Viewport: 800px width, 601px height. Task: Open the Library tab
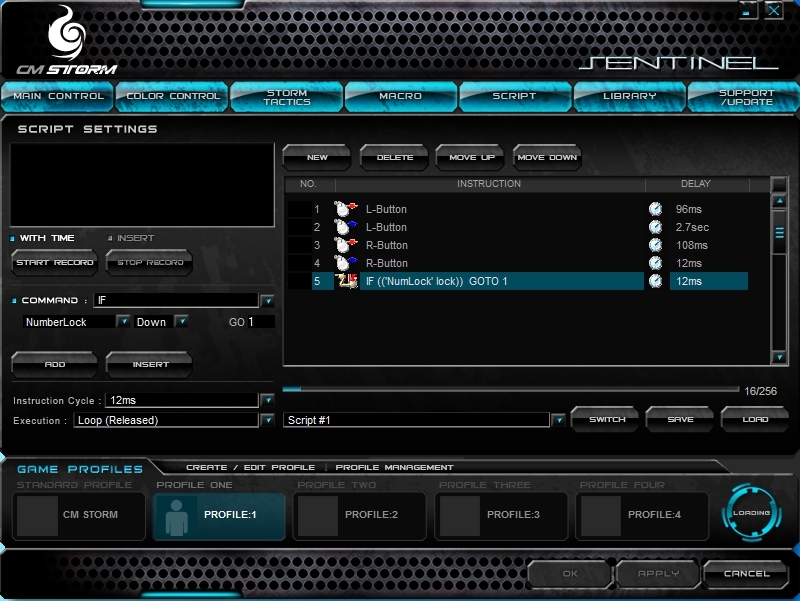(630, 96)
